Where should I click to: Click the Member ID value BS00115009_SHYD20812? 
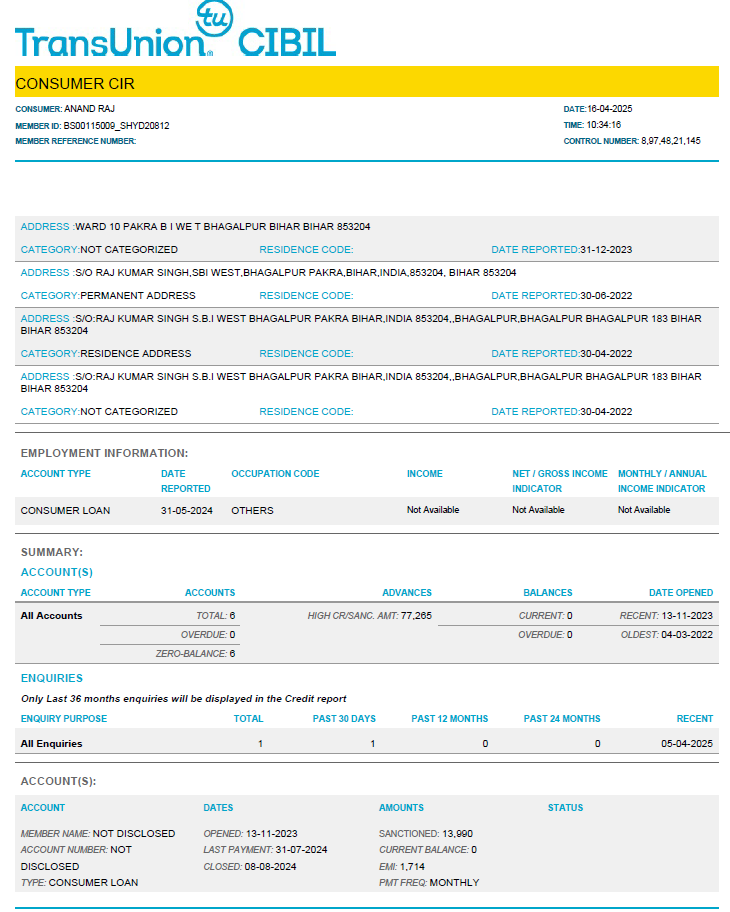(x=116, y=126)
